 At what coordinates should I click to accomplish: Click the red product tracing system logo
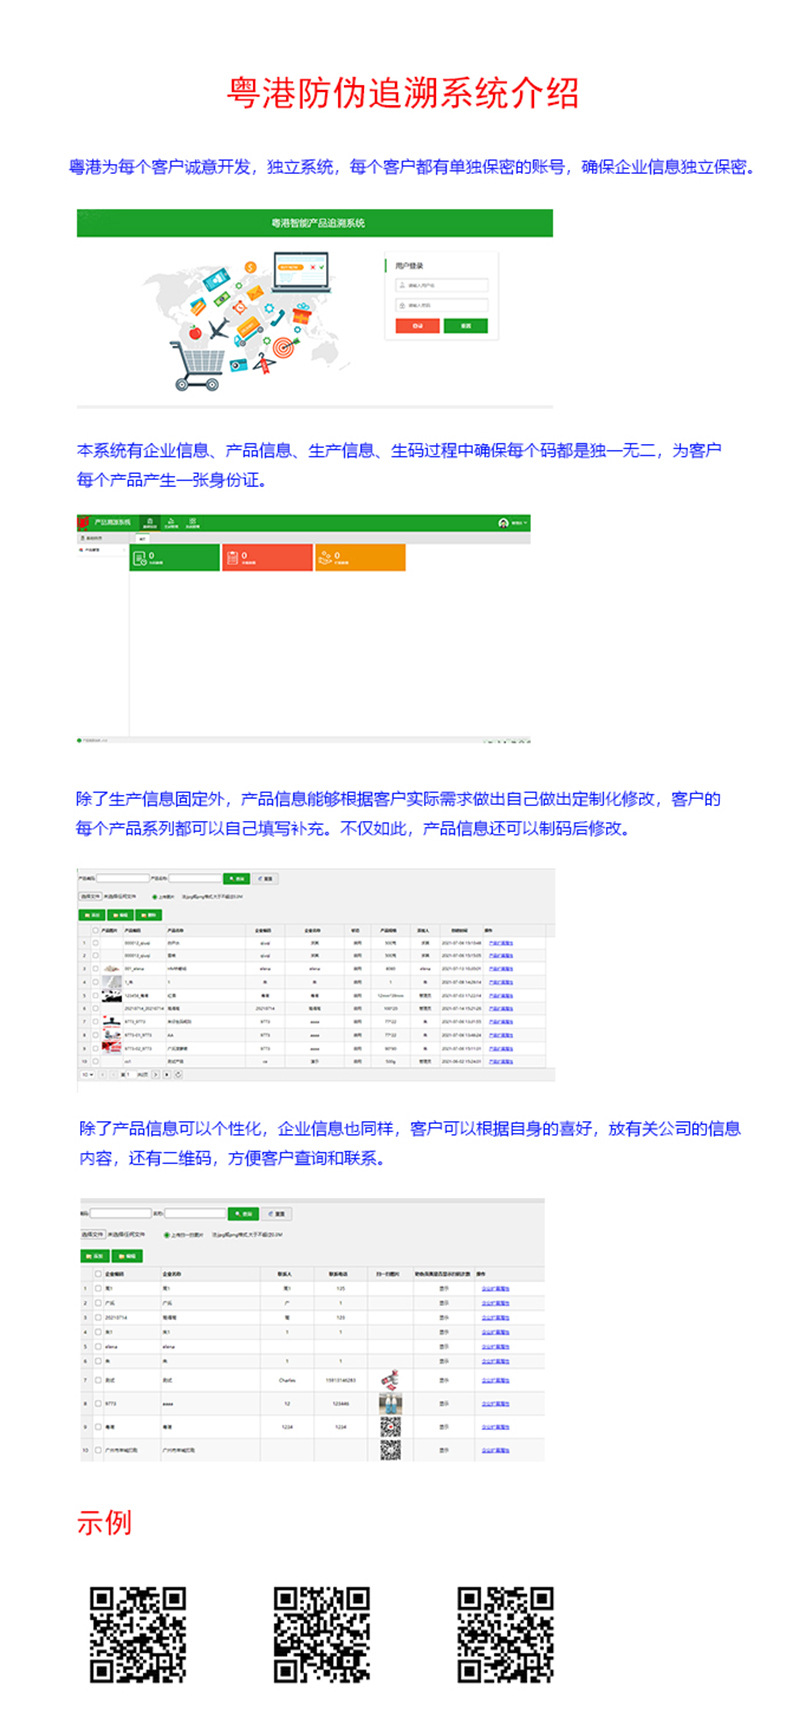pos(84,523)
